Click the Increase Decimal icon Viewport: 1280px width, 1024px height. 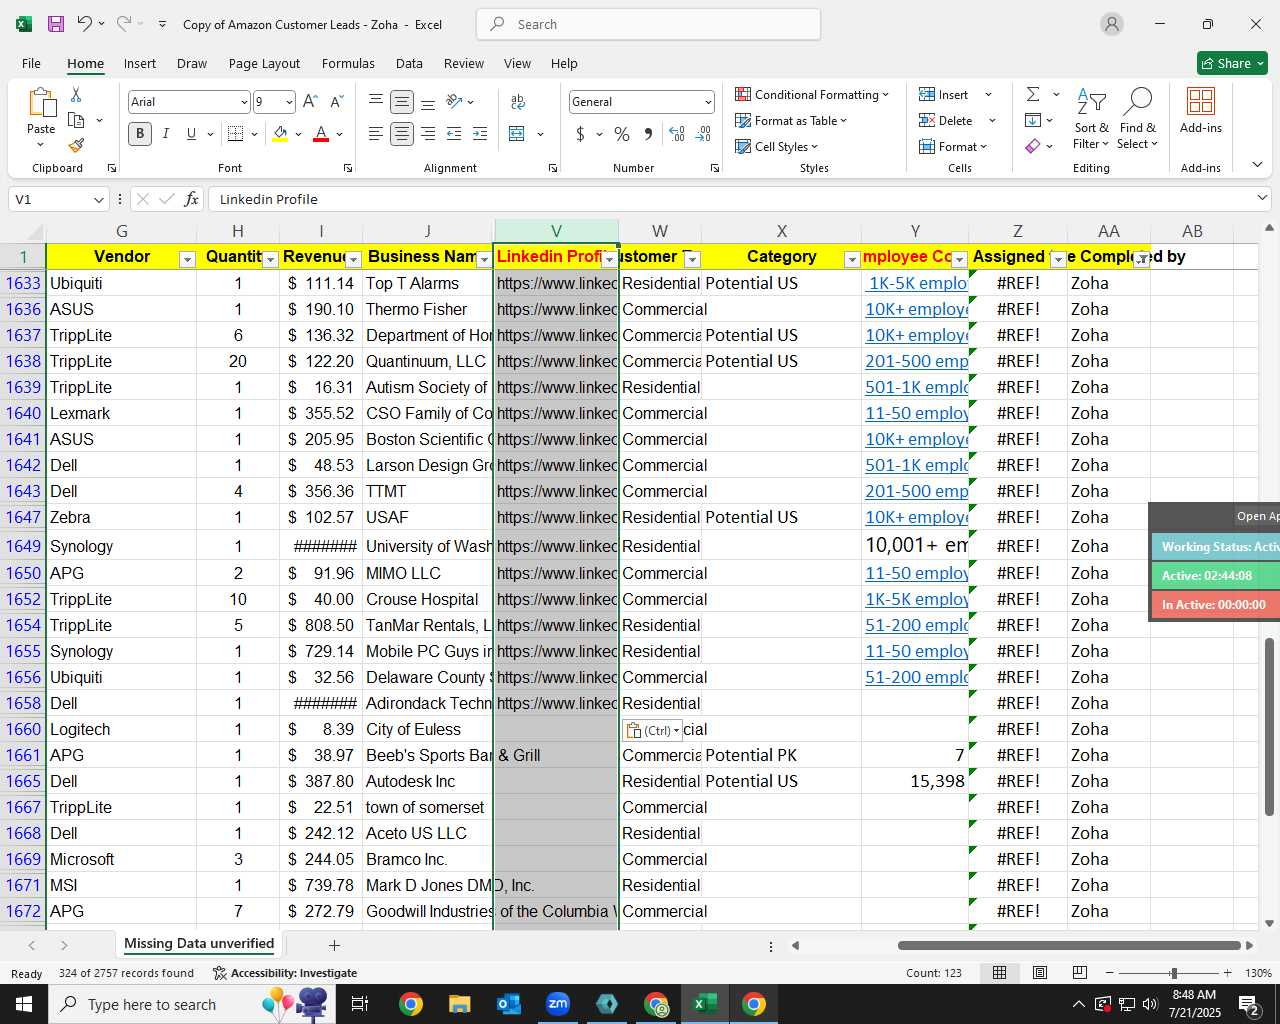tap(677, 134)
